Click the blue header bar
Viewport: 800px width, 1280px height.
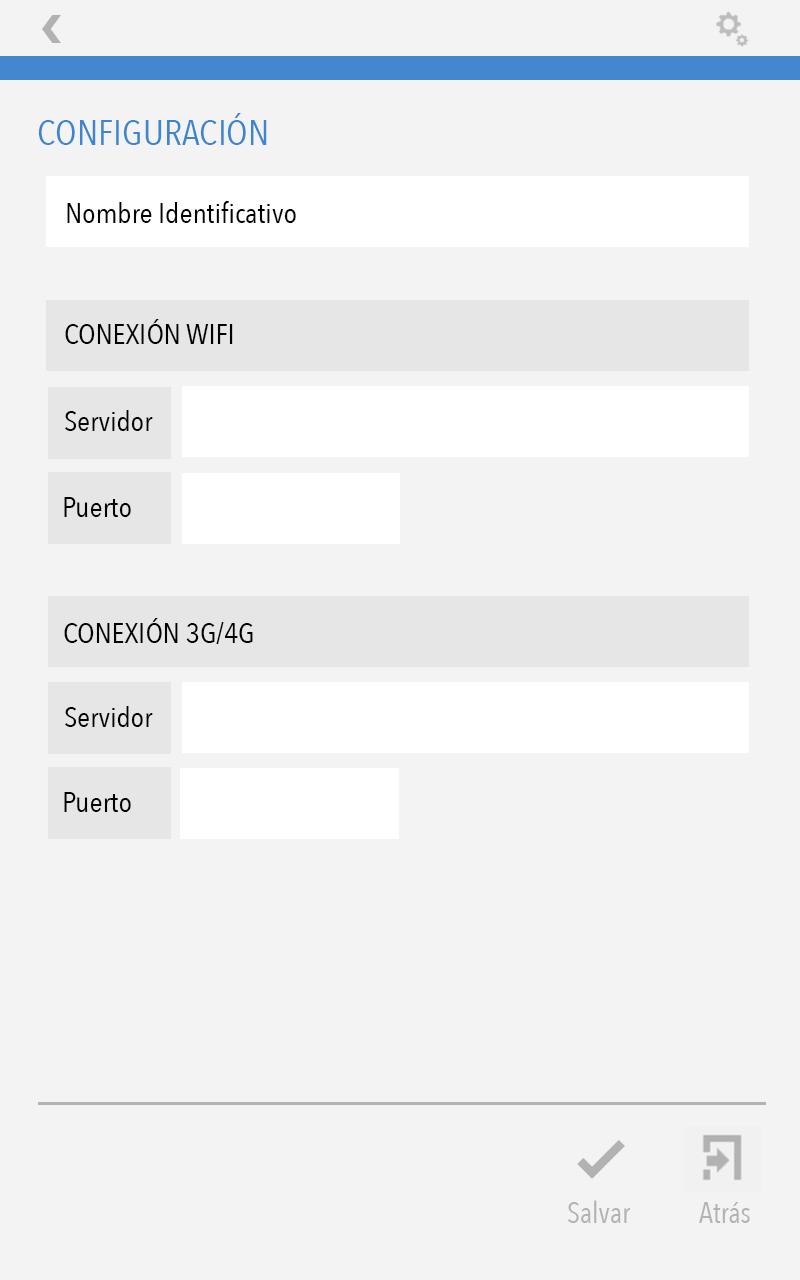click(400, 68)
